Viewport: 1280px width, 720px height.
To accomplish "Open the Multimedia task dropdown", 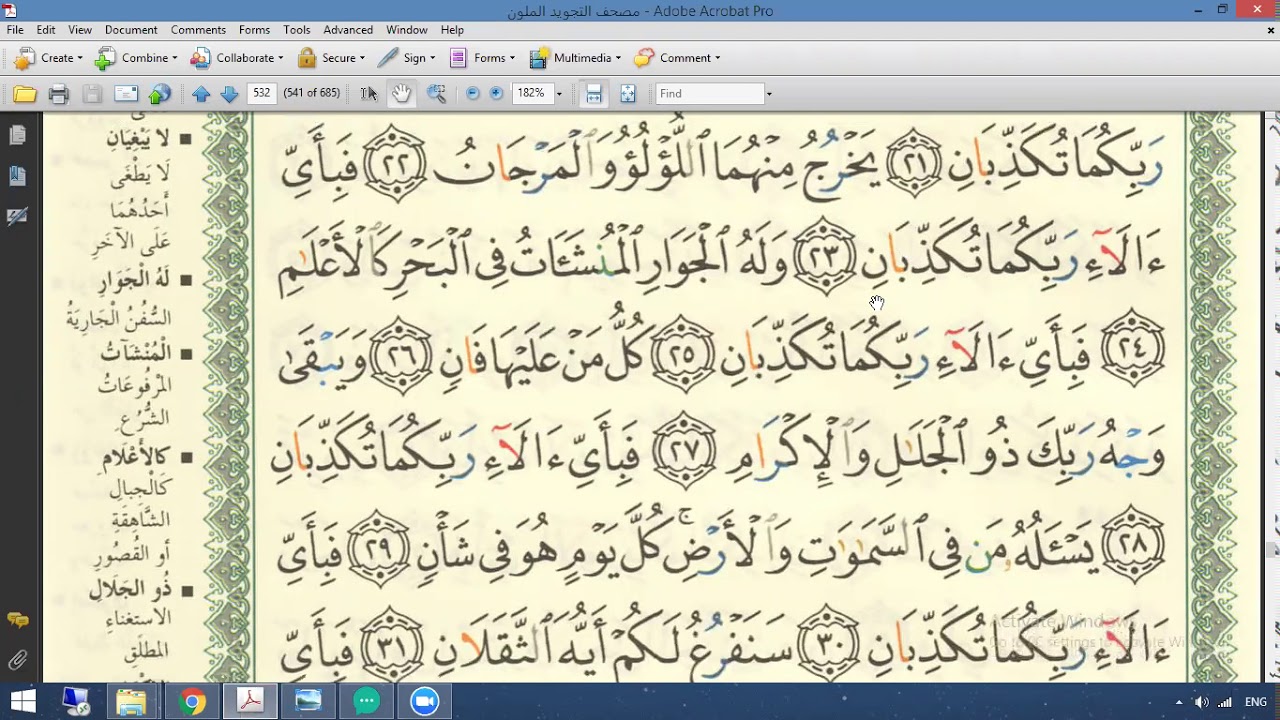I will [x=575, y=58].
